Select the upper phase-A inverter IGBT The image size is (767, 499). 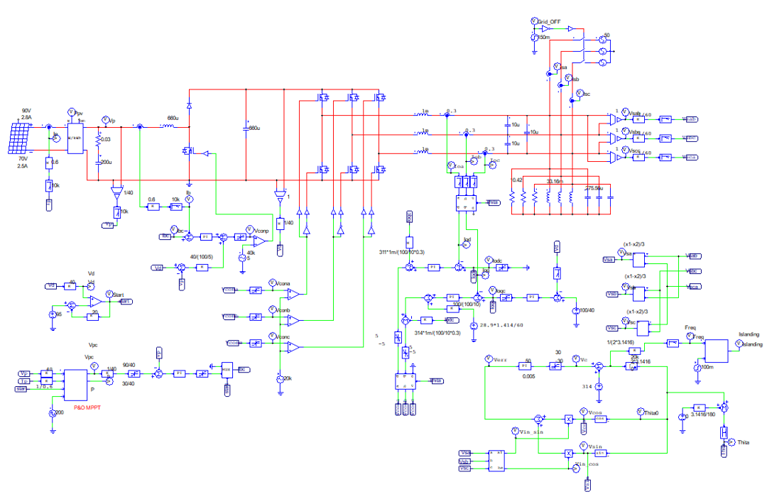(323, 97)
